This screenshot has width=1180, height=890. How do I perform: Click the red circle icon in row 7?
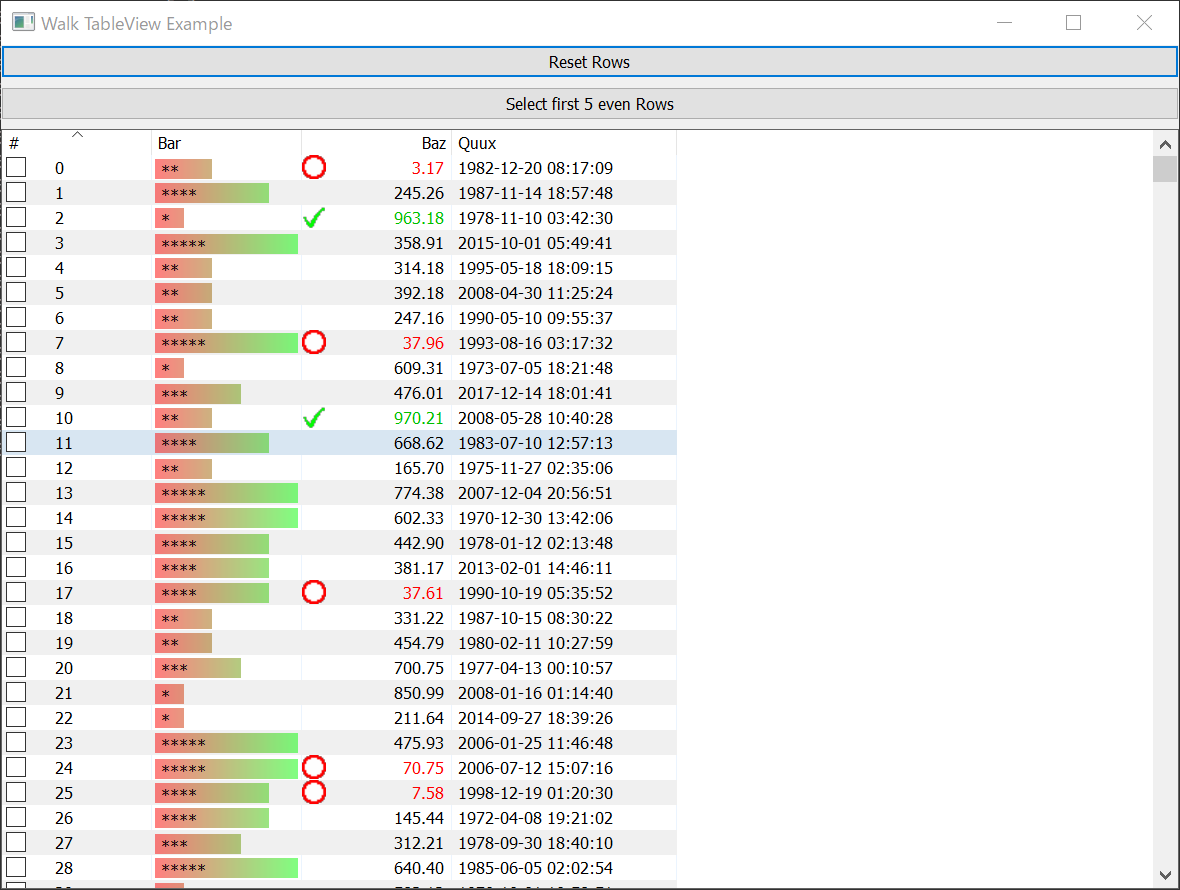[x=314, y=342]
